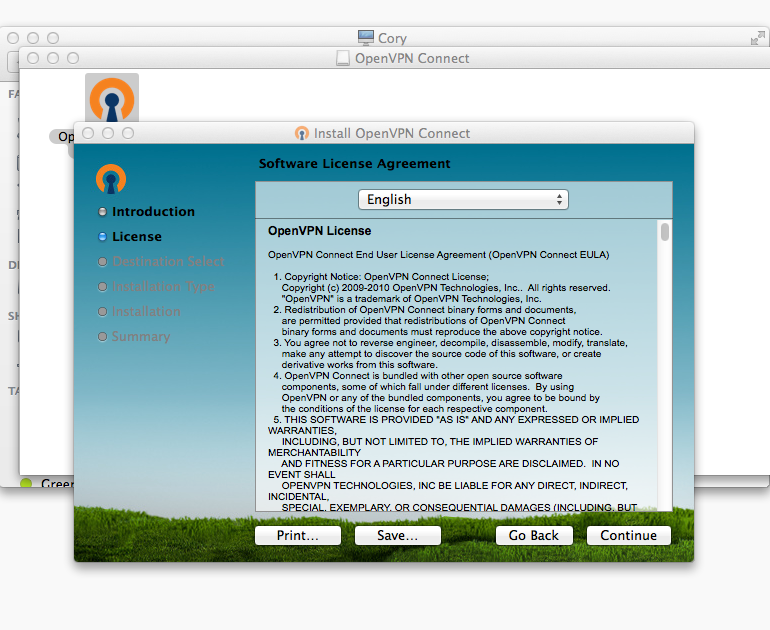This screenshot has width=770, height=630.
Task: Click the OpenVPN package icon in OpenVPN Connect window
Action: (x=112, y=99)
